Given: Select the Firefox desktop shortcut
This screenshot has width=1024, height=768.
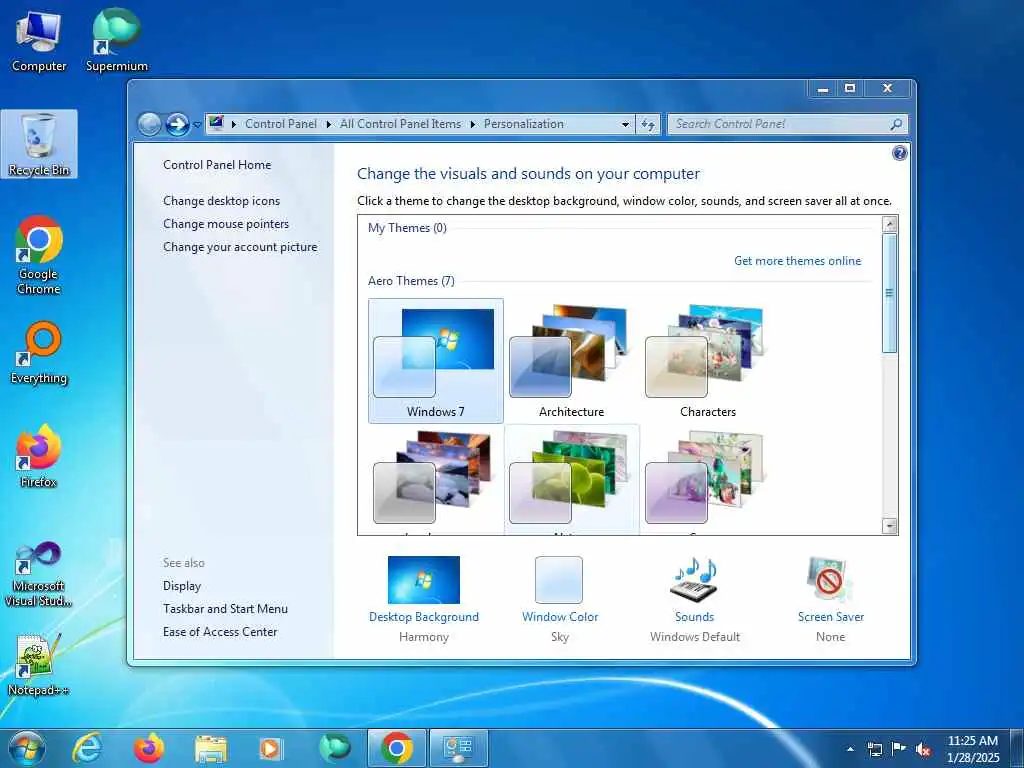Looking at the screenshot, I should click(x=39, y=456).
